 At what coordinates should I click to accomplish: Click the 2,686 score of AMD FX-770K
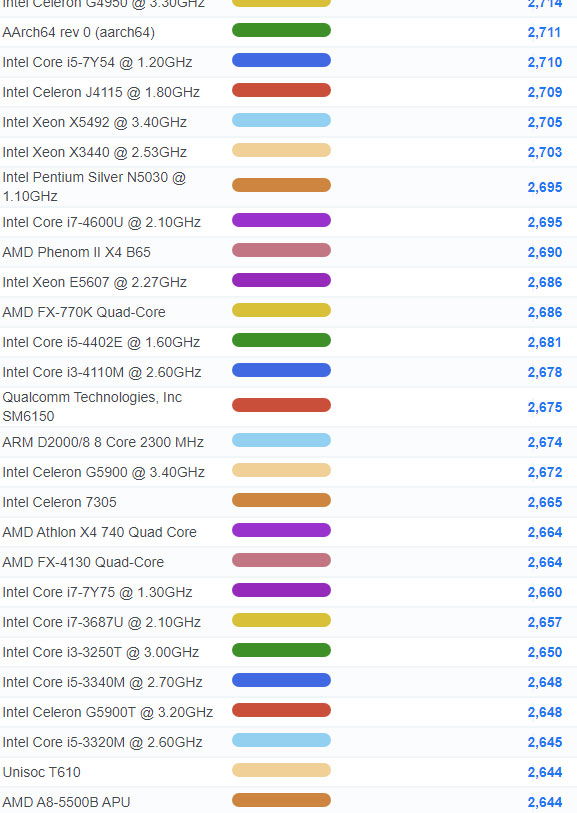(545, 313)
